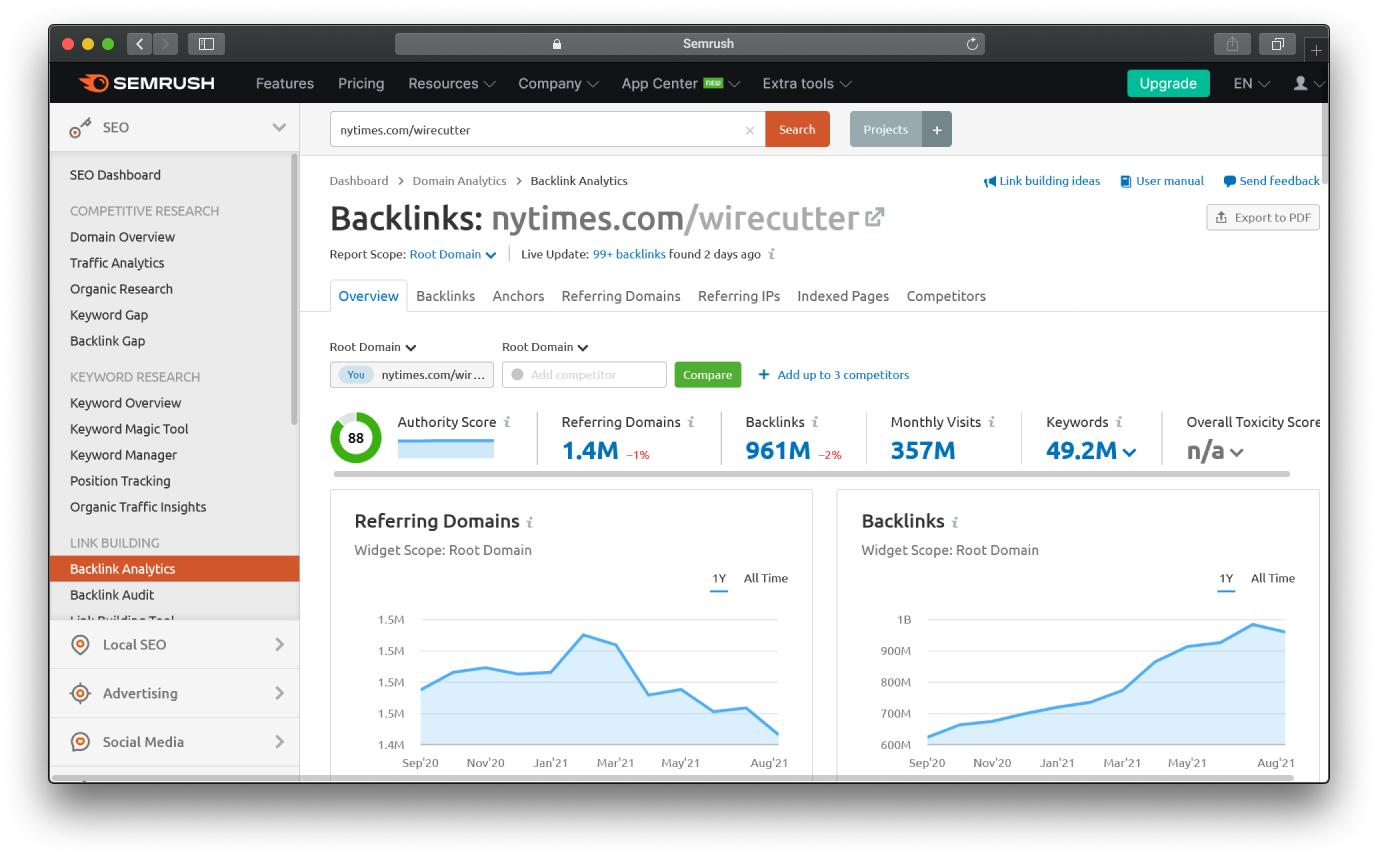Switch to the Anchors tab
Image resolution: width=1378 pixels, height=856 pixels.
click(x=518, y=296)
